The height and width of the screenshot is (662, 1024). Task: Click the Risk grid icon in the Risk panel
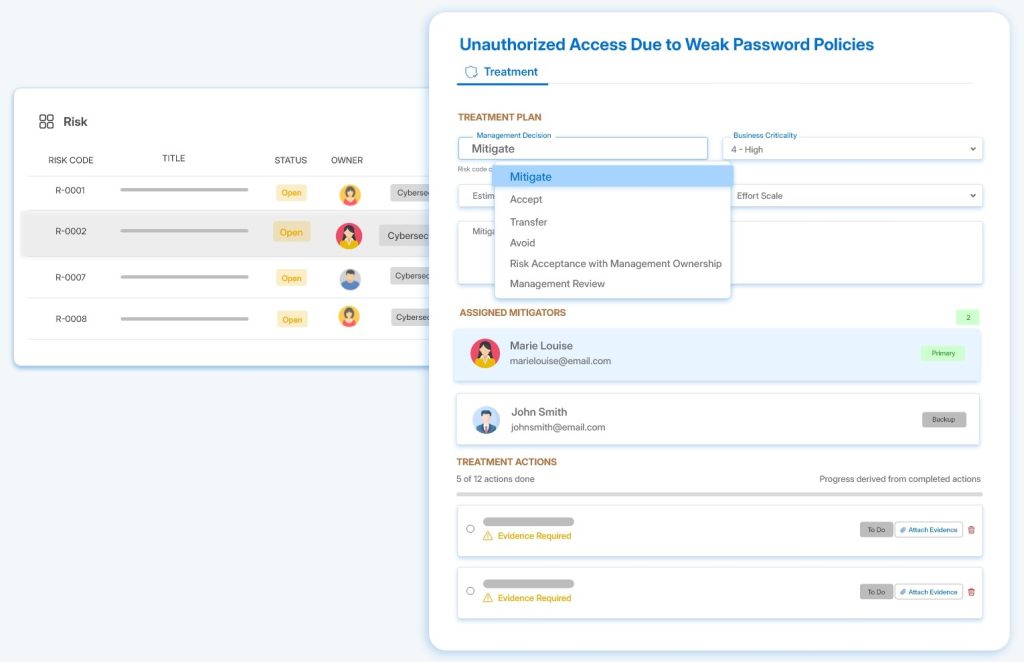tap(46, 121)
